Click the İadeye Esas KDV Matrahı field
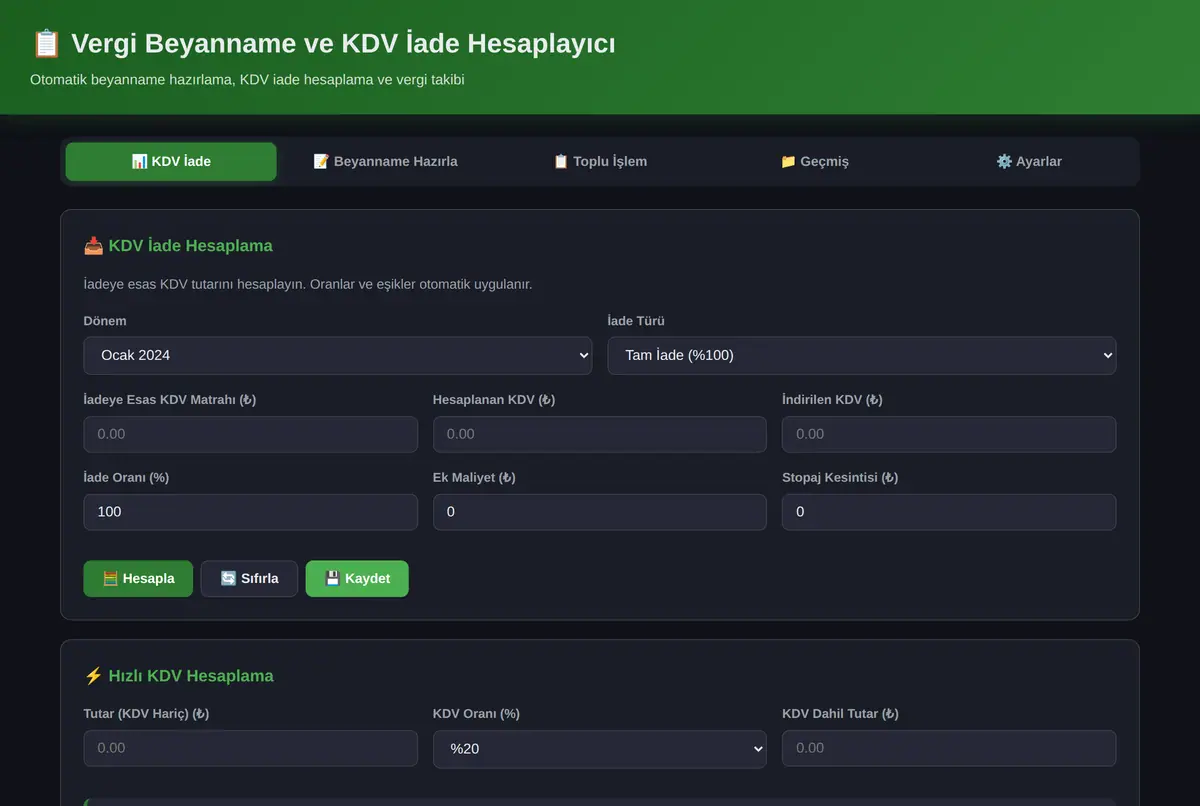 tap(251, 434)
